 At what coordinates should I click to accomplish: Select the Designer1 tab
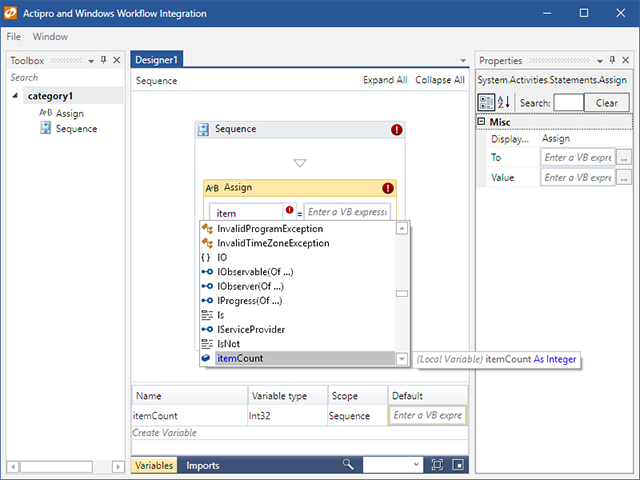pos(156,60)
